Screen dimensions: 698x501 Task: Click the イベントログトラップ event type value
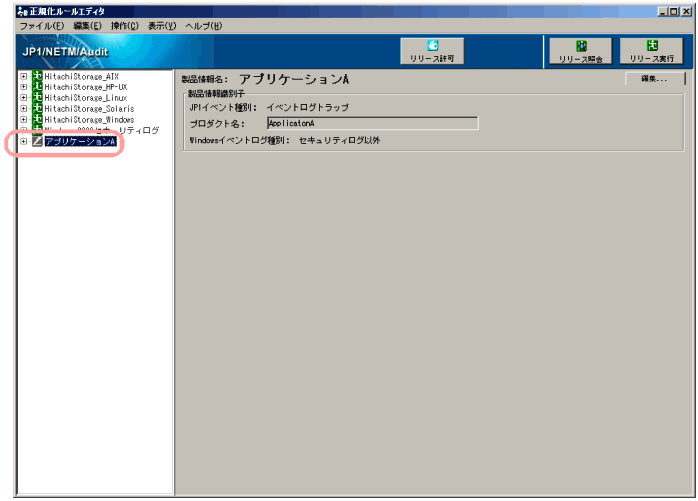point(307,107)
